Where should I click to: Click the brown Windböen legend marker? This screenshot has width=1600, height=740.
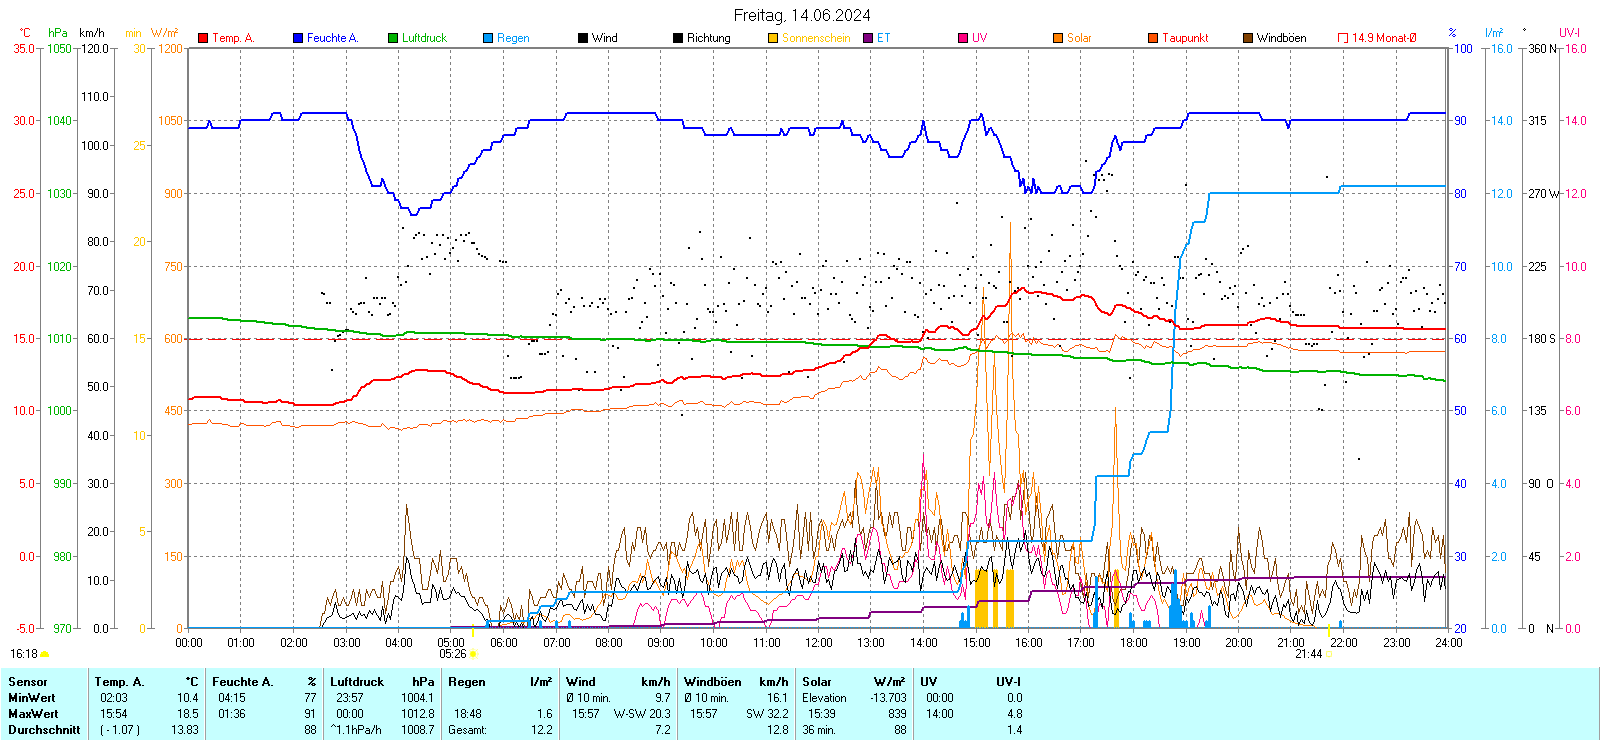pos(1248,38)
